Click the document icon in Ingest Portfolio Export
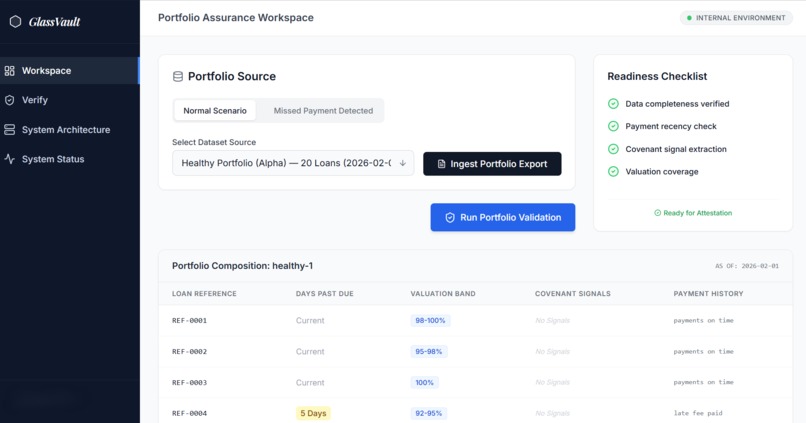806x423 pixels. click(441, 164)
